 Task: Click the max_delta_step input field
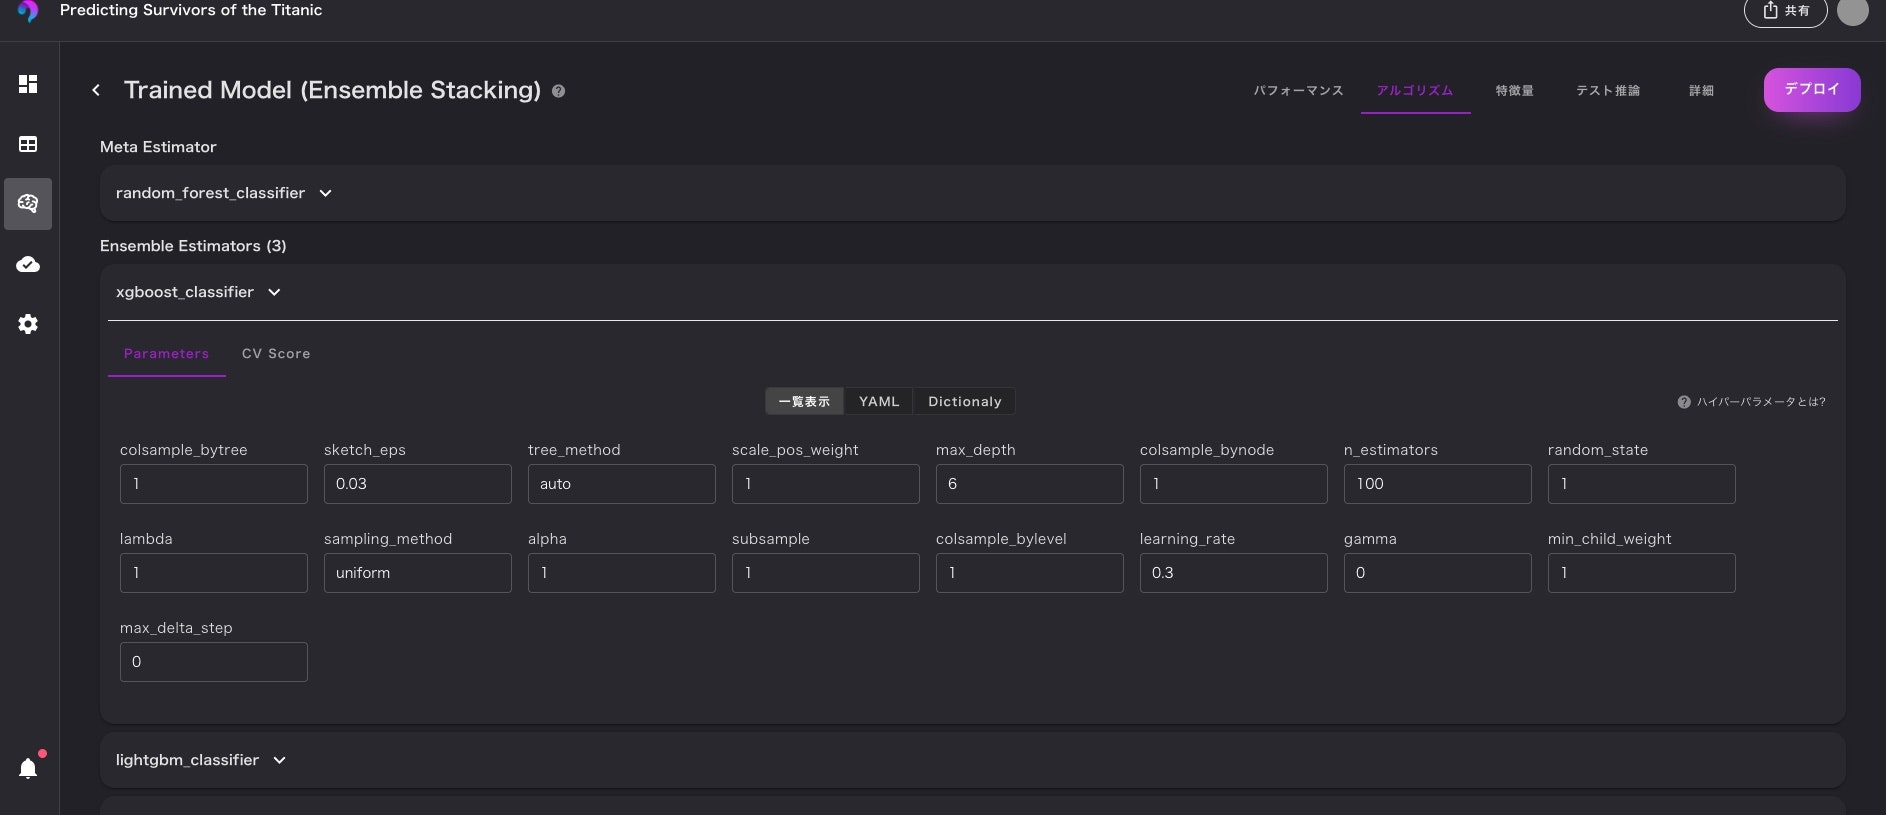tap(214, 662)
